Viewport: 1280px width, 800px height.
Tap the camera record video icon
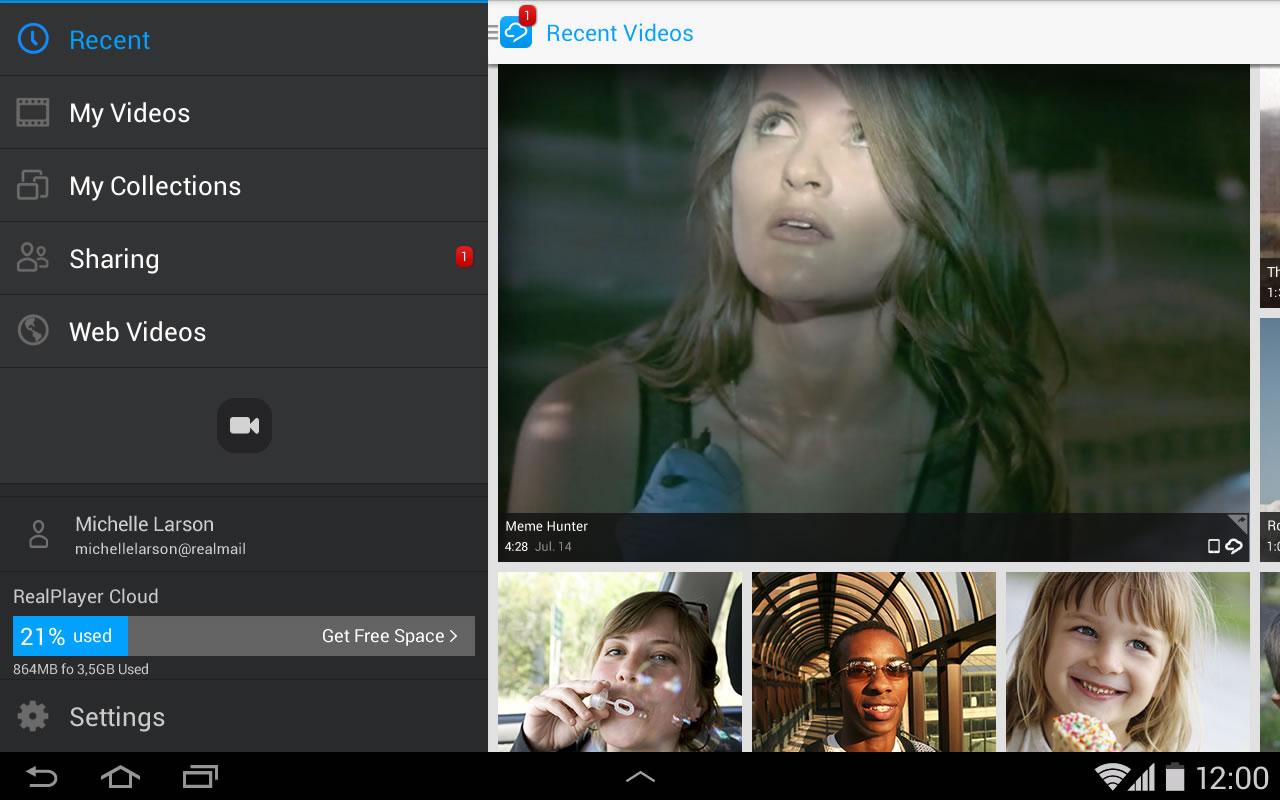pyautogui.click(x=244, y=426)
